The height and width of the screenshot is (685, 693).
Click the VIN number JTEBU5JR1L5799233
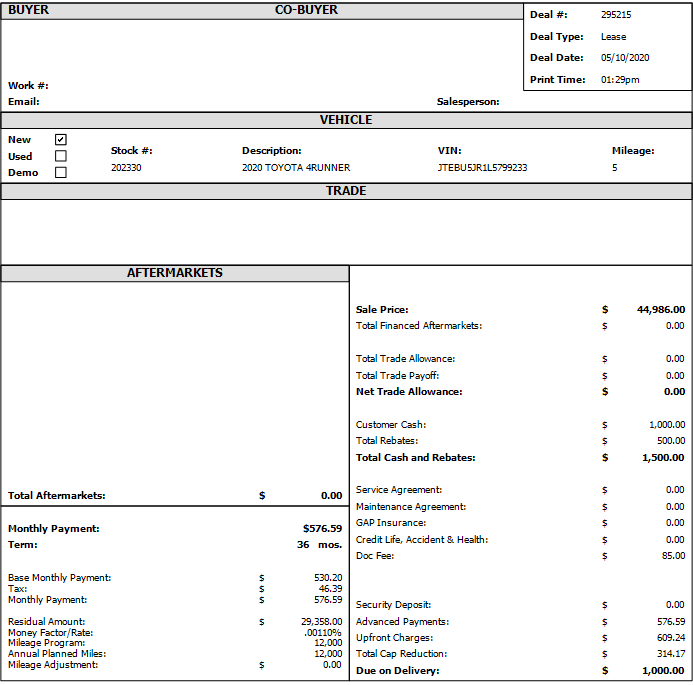482,168
